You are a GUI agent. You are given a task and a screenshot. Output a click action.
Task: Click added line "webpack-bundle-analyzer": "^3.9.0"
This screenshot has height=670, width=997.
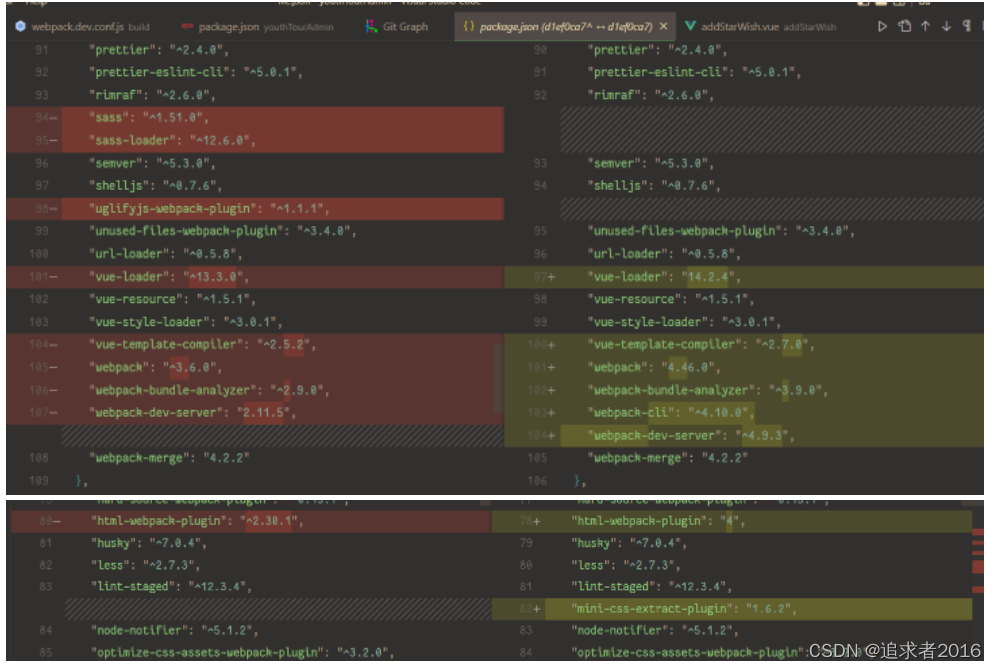point(708,390)
